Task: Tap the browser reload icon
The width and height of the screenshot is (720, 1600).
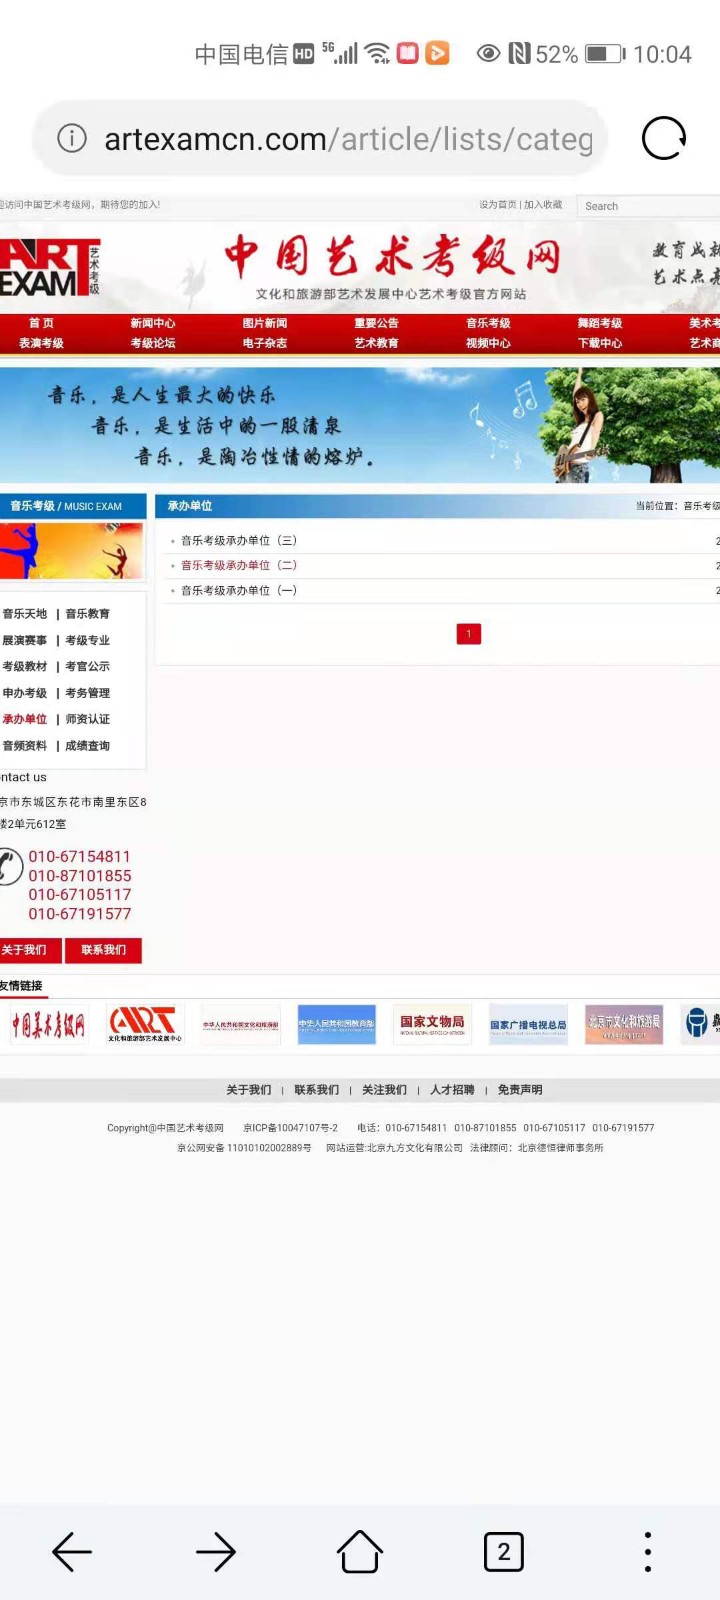Action: 664,138
